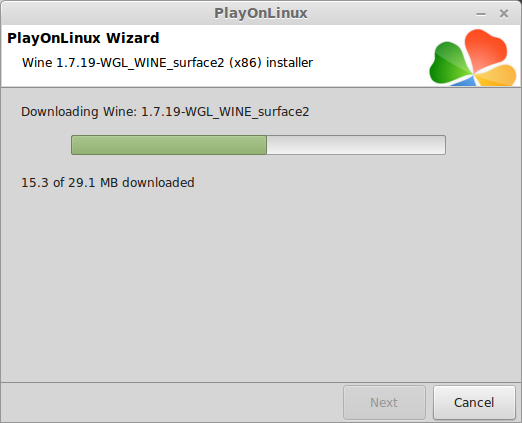Screen dimensions: 522x423
Task: Click the blue leaf of the logo
Action: pyautogui.click(x=464, y=81)
